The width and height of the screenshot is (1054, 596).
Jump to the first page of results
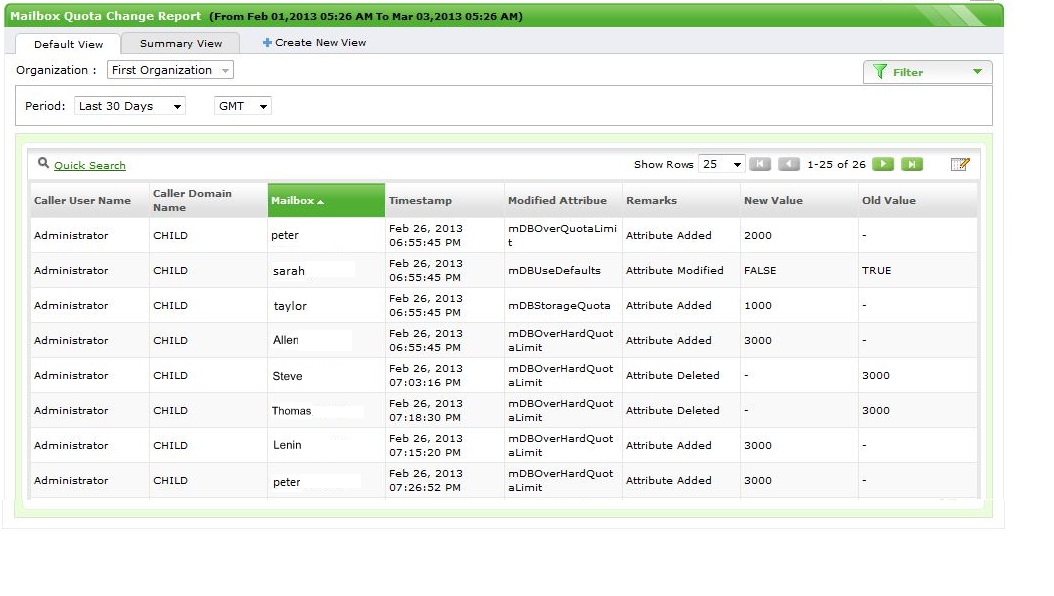click(x=760, y=165)
